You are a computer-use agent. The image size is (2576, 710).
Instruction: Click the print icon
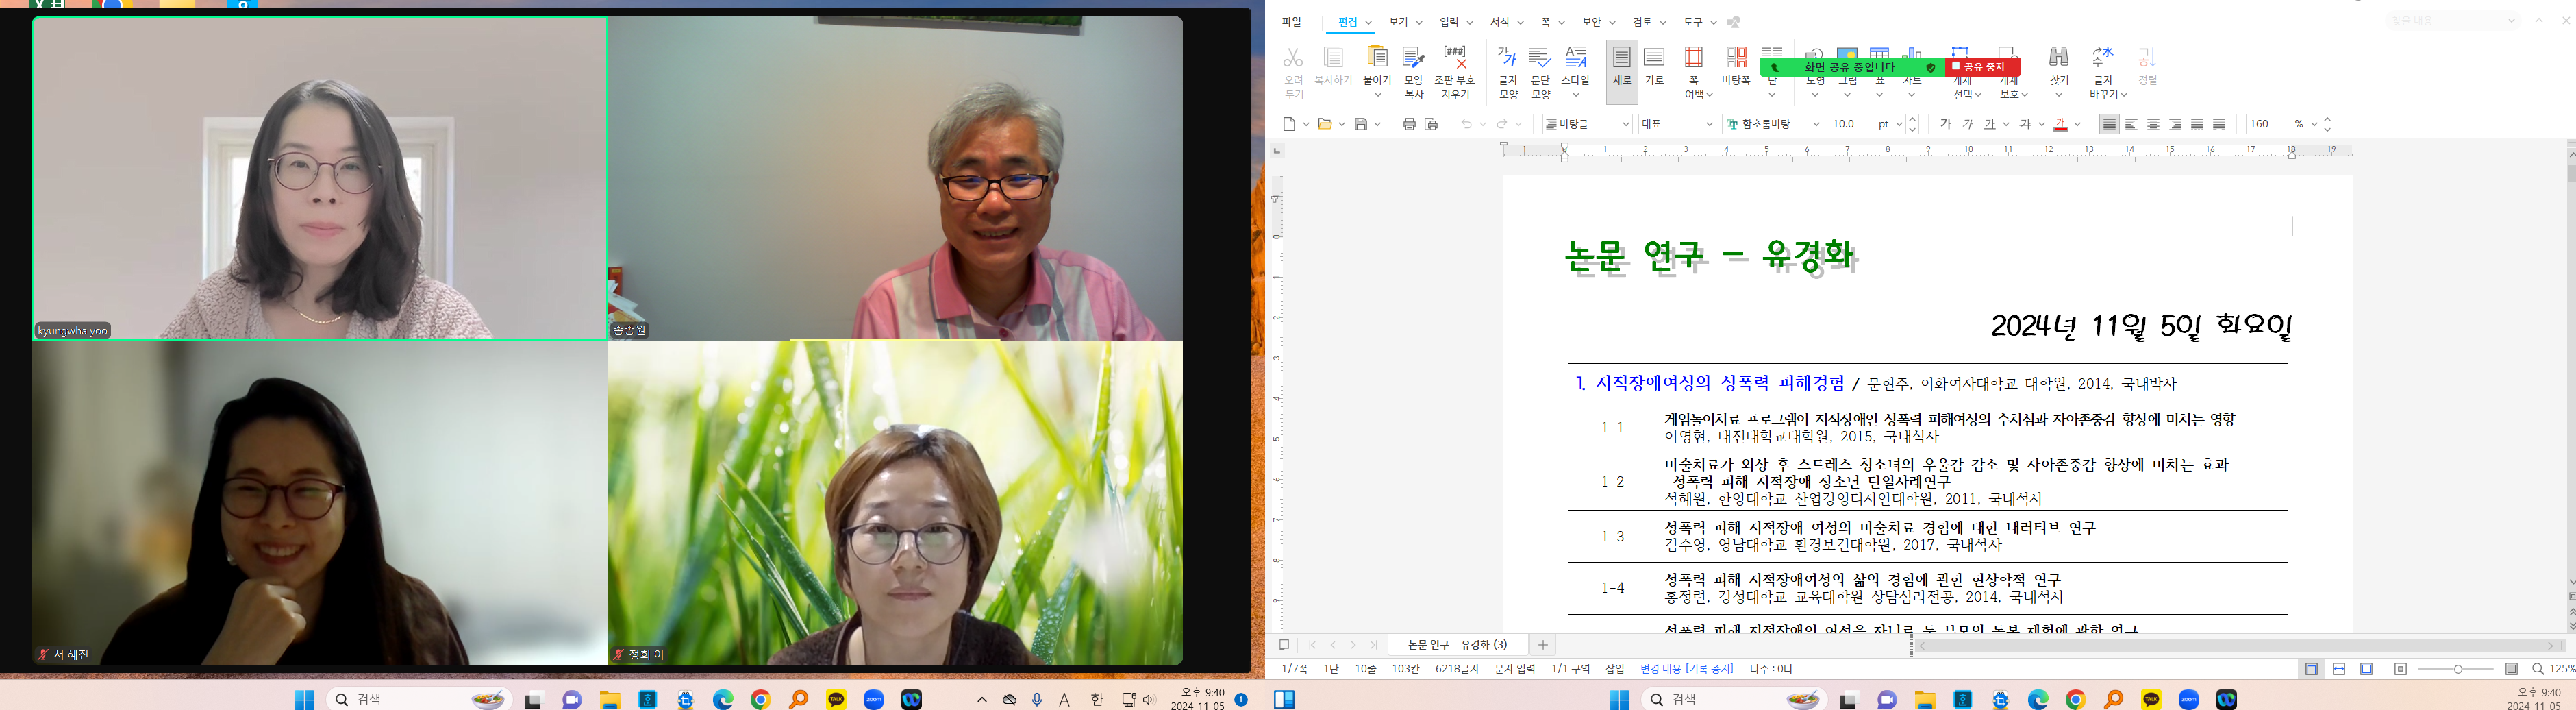[x=1409, y=124]
